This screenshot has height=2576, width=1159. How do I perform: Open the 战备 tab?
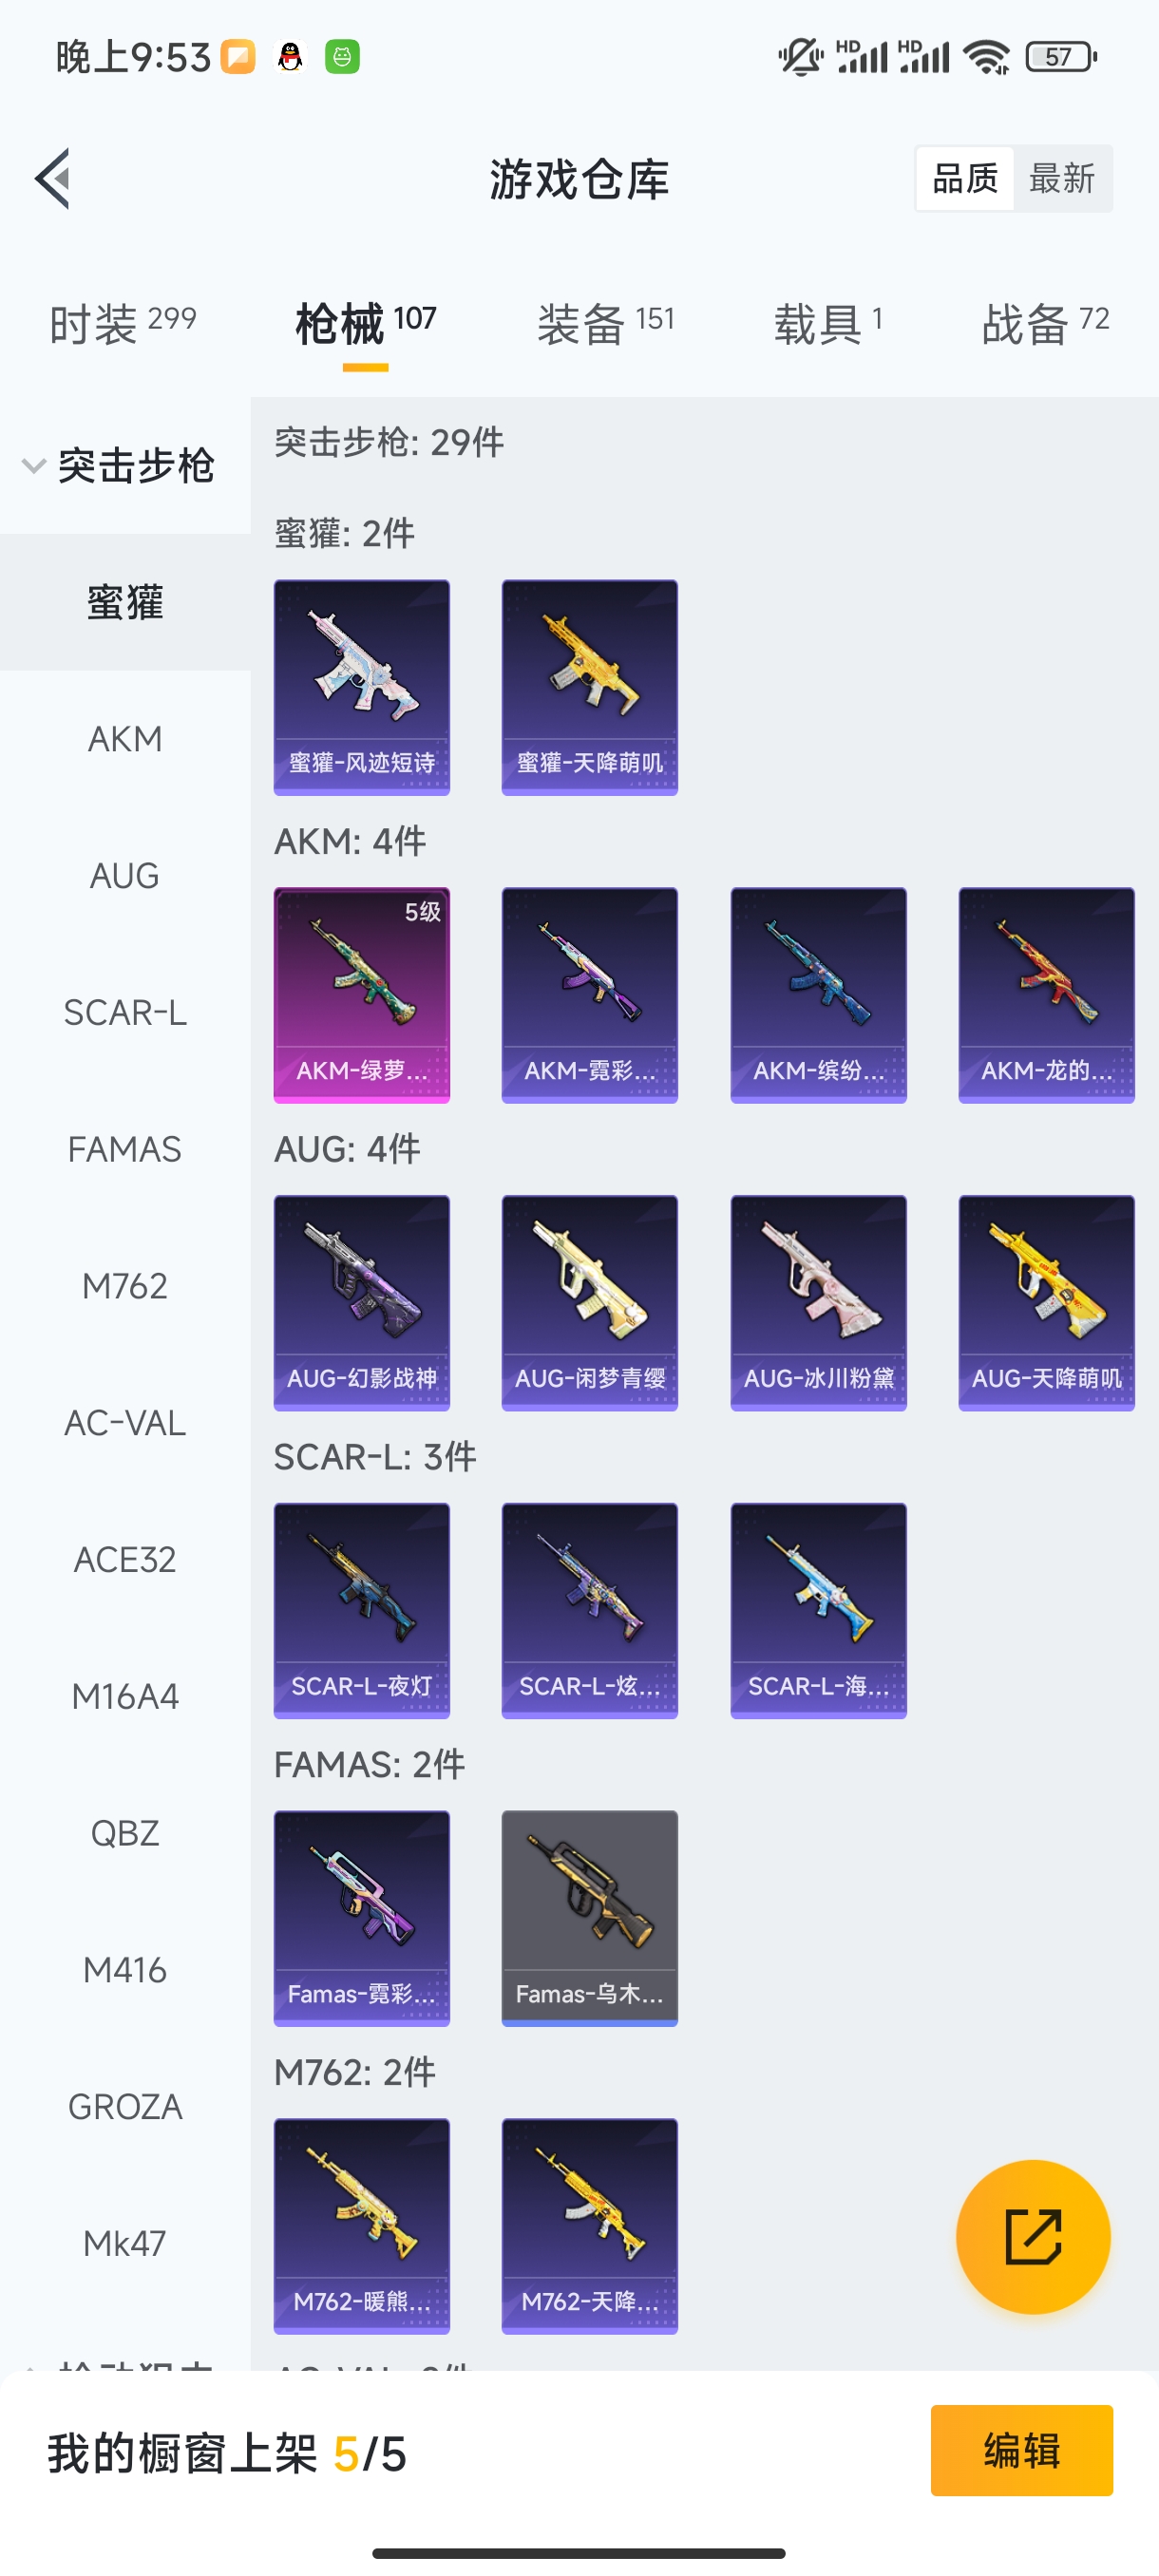click(1046, 324)
